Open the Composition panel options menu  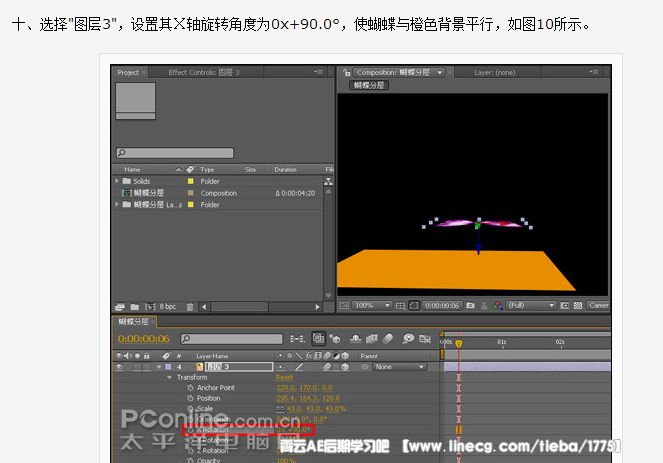click(x=594, y=72)
